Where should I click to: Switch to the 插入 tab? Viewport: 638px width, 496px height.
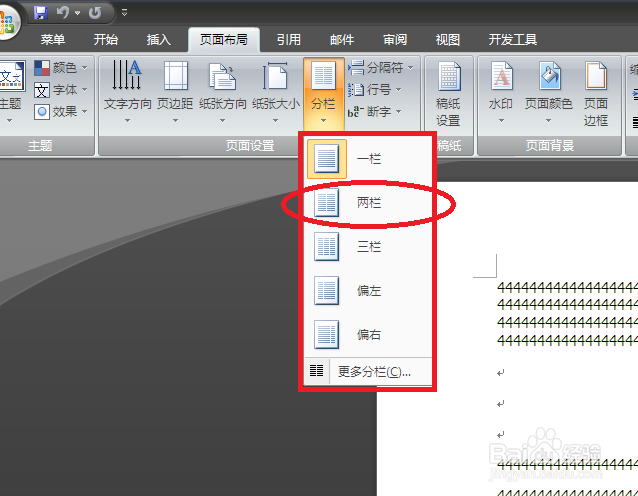159,39
